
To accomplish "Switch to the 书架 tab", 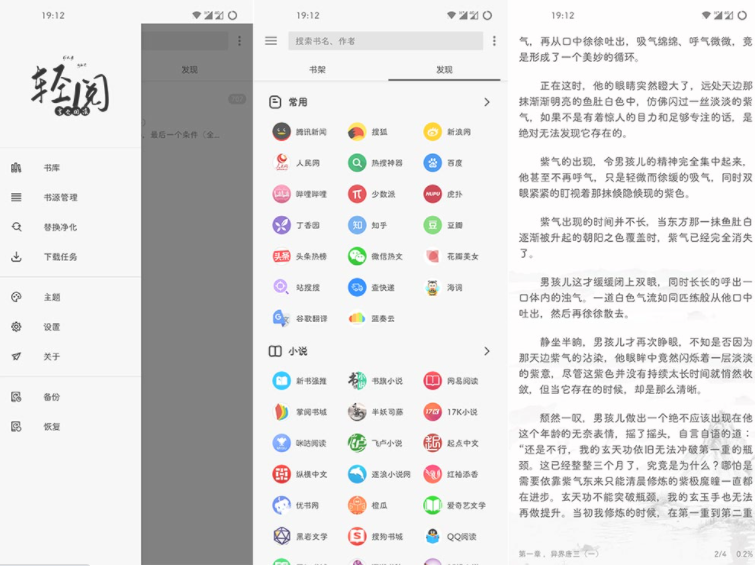I will point(317,70).
